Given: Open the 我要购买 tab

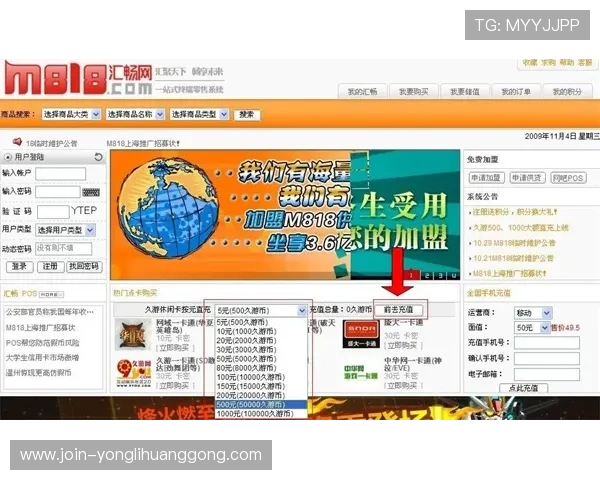Looking at the screenshot, I should [x=414, y=92].
